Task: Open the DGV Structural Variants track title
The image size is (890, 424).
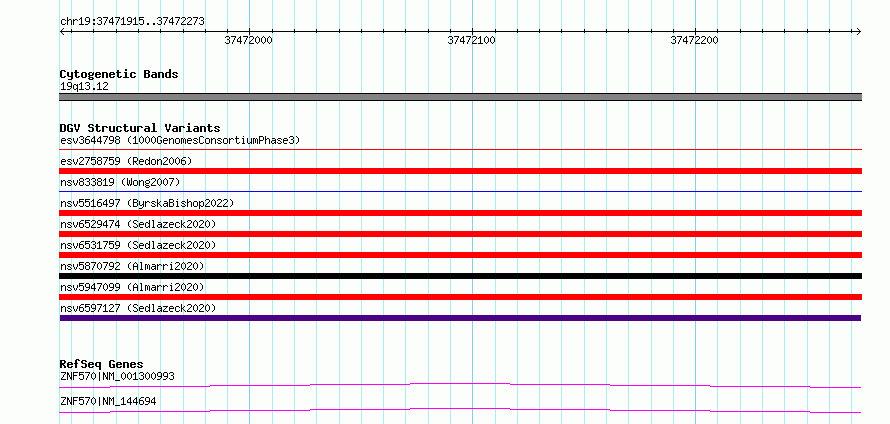Action: (140, 128)
